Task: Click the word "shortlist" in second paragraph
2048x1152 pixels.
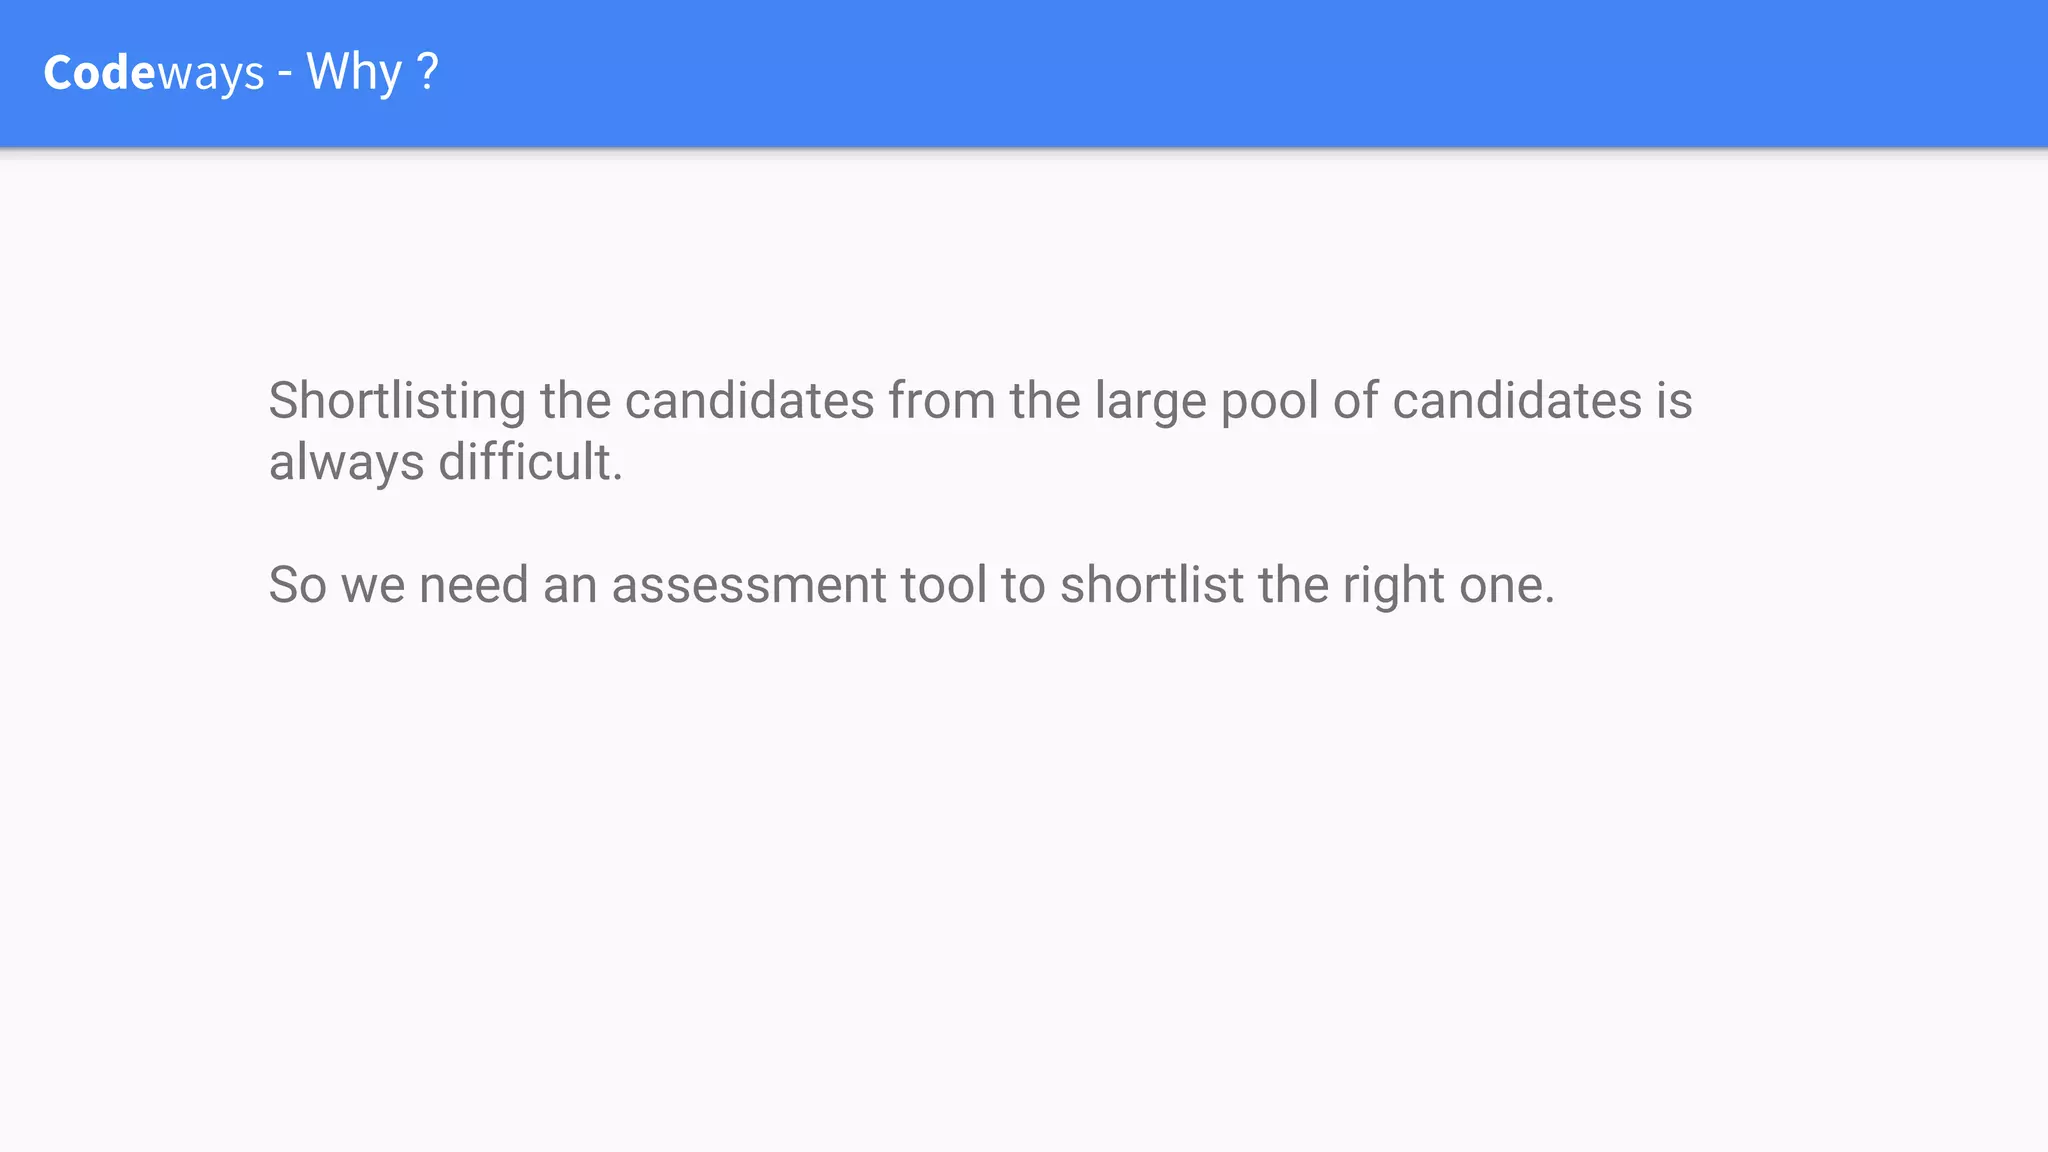Action: 1152,585
